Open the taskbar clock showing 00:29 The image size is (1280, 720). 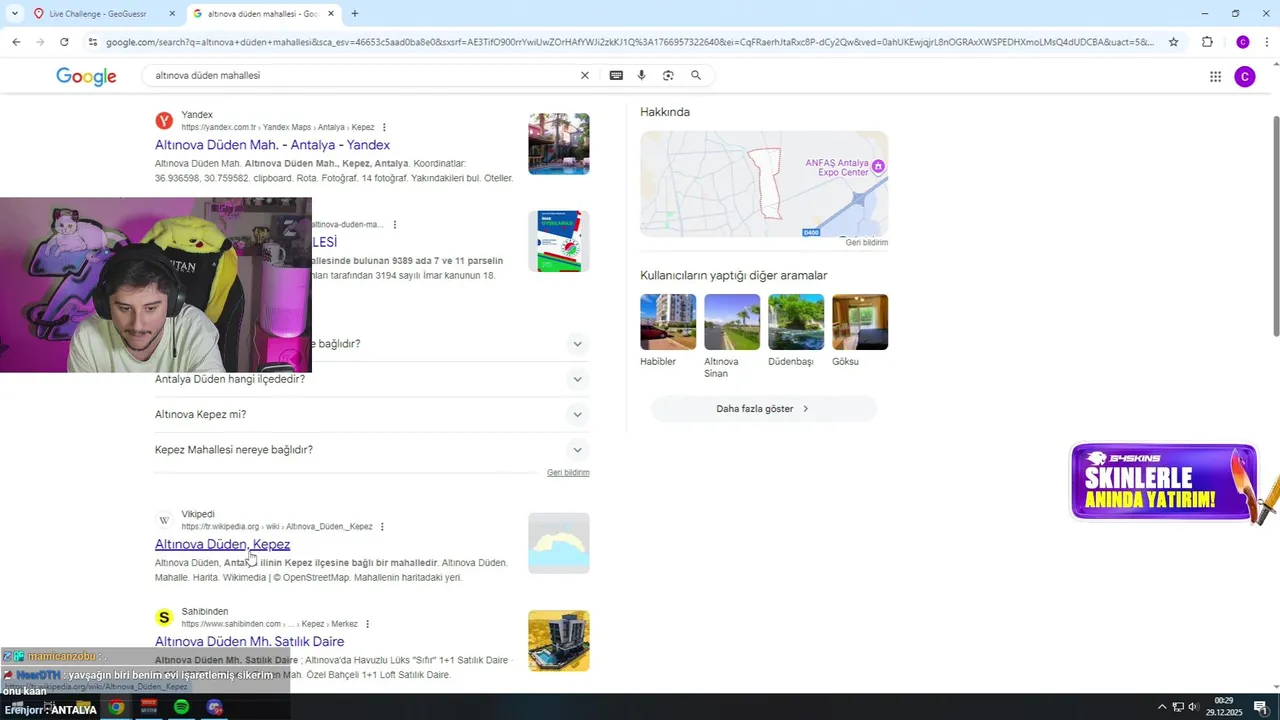(1224, 707)
